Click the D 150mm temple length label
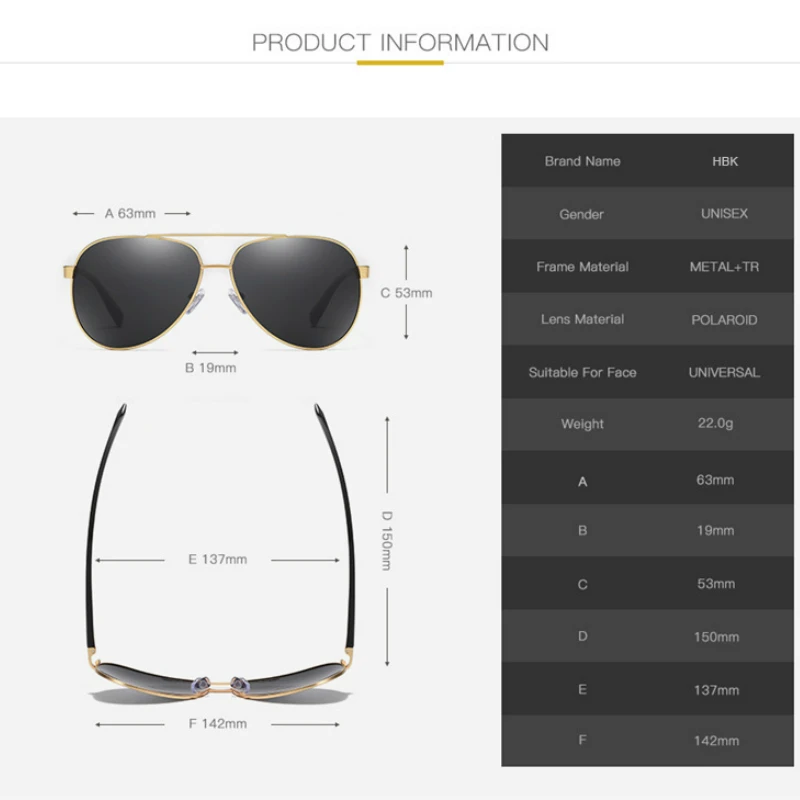The image size is (800, 800). tap(387, 540)
